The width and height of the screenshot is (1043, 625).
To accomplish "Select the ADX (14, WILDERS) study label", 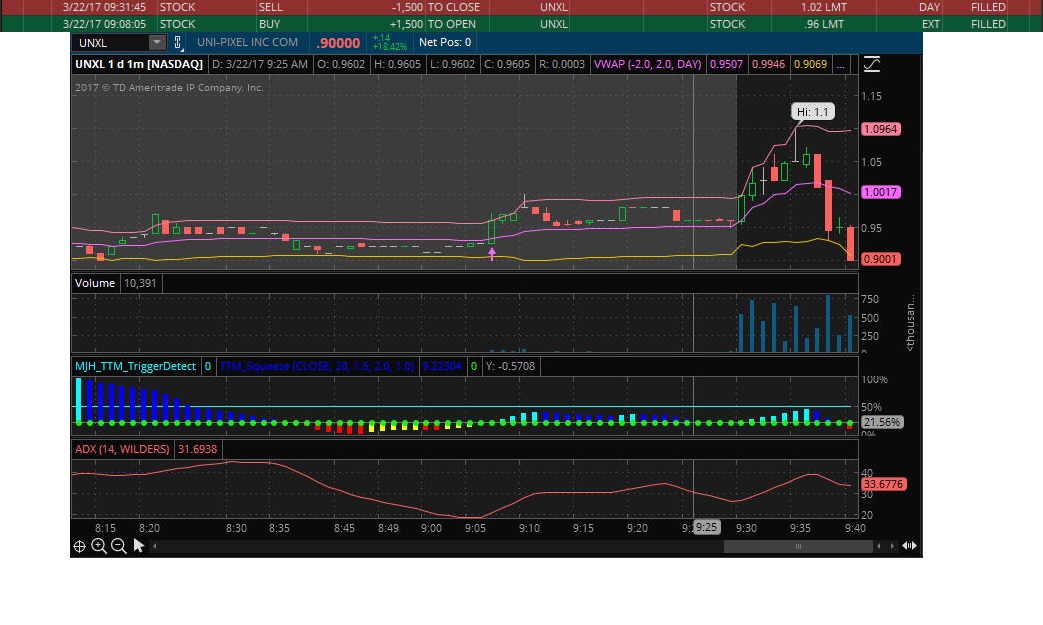I will click(122, 449).
